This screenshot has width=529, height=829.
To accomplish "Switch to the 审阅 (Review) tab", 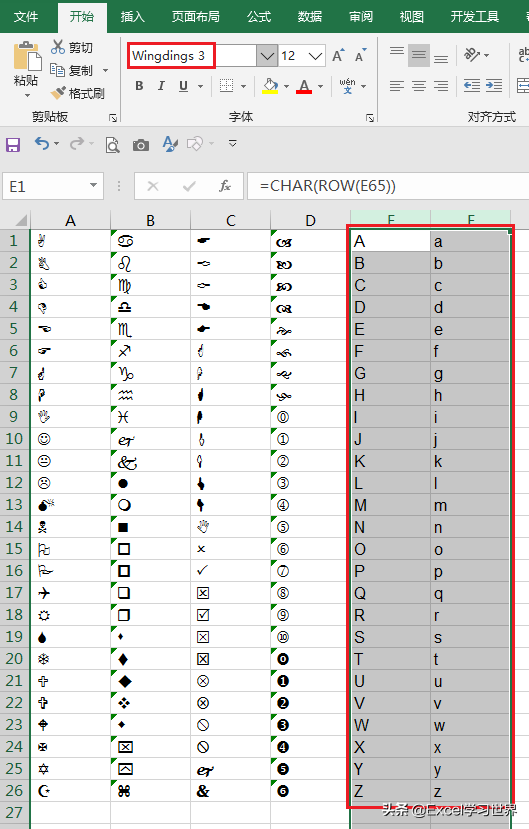I will [361, 16].
